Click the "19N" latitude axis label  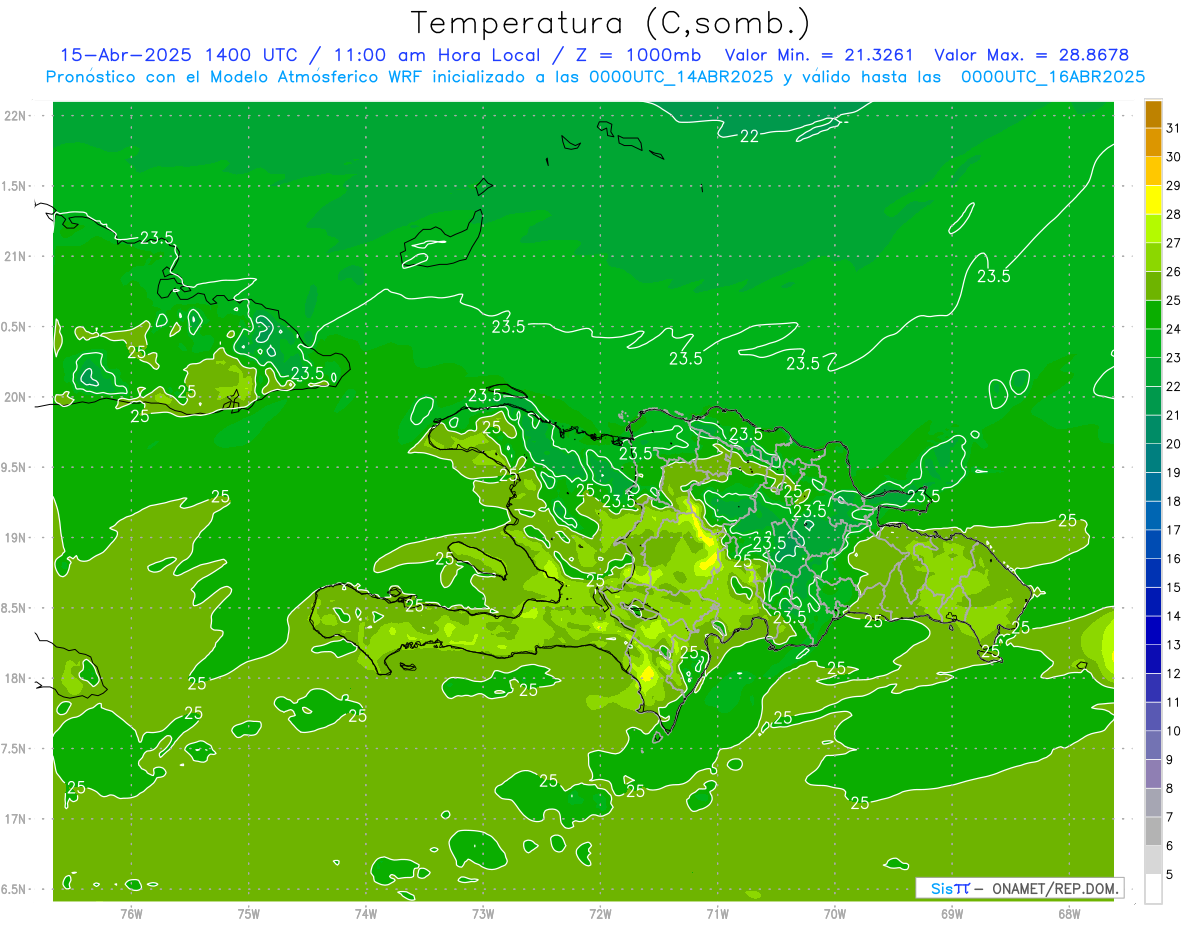(16, 538)
